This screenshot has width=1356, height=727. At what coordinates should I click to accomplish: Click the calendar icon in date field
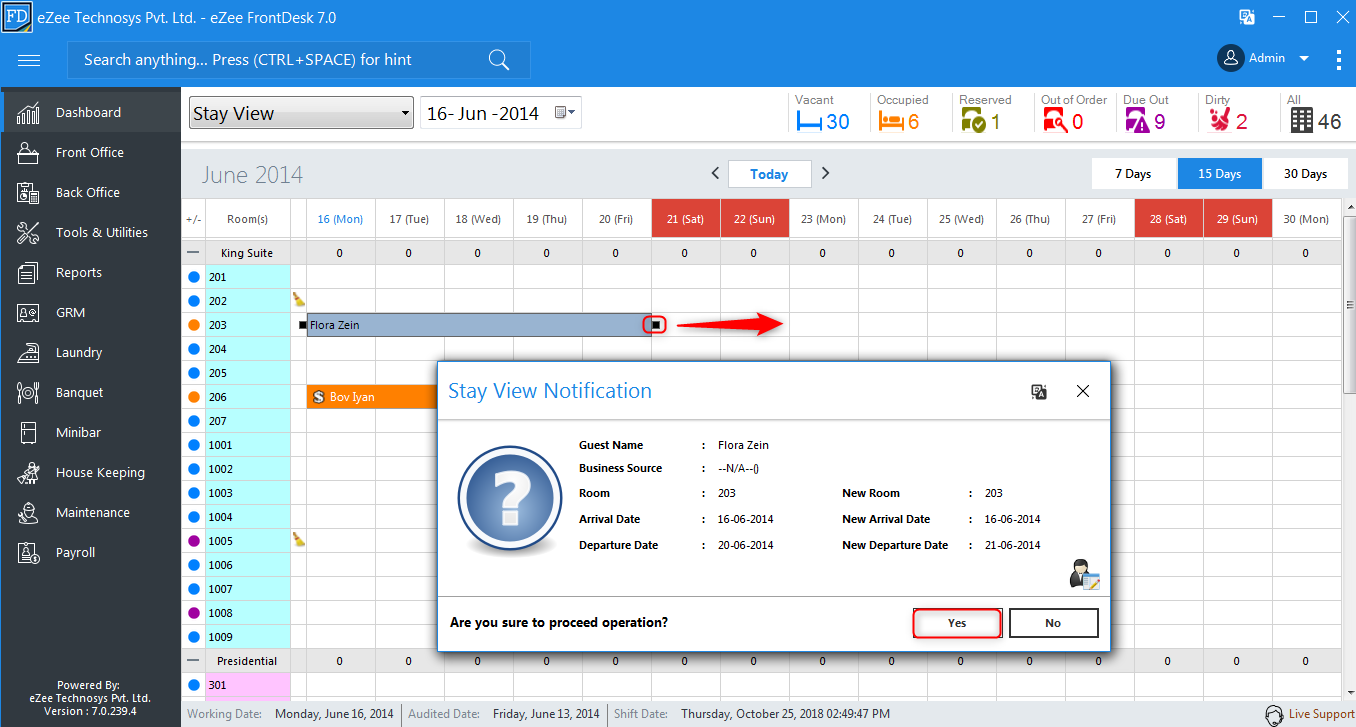point(563,113)
